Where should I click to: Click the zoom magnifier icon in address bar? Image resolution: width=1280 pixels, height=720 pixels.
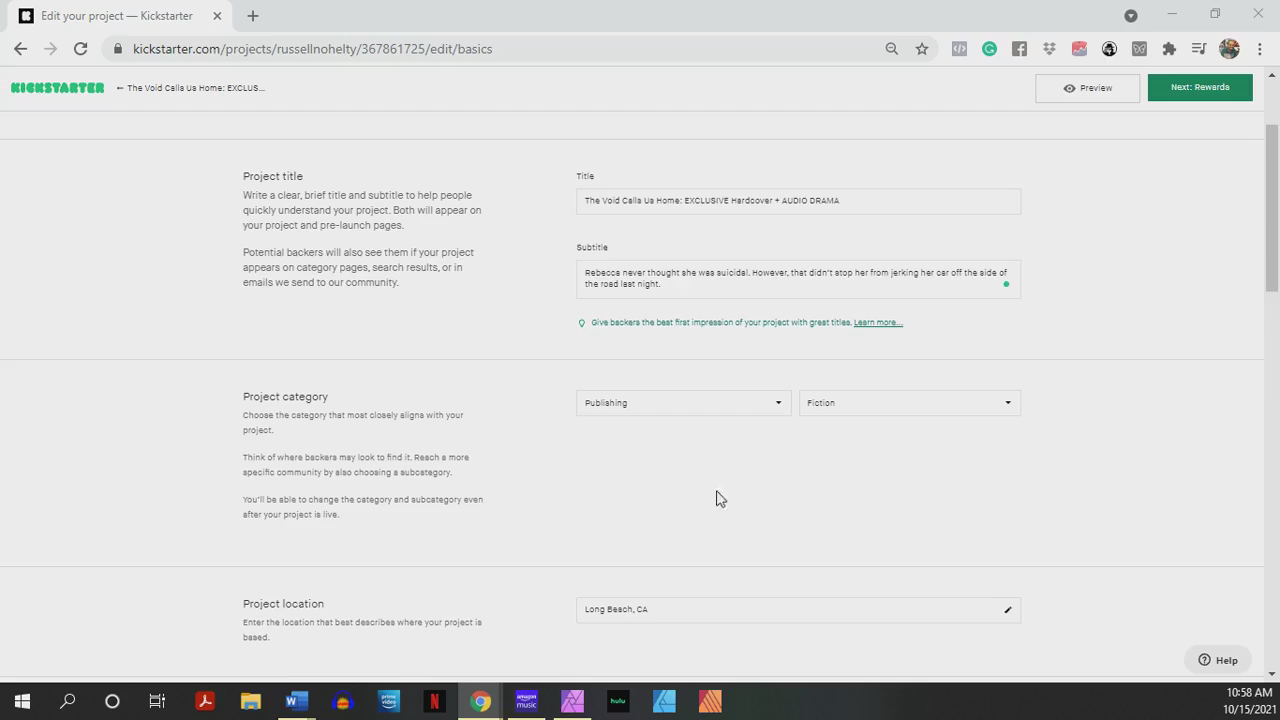click(x=891, y=49)
